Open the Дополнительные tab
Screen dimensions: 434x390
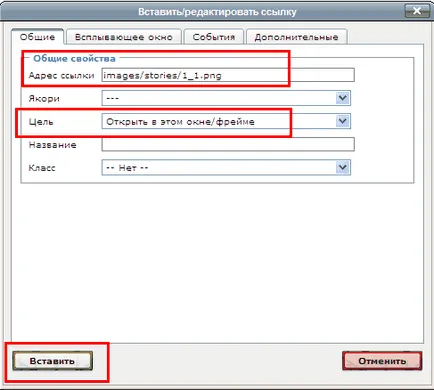296,37
